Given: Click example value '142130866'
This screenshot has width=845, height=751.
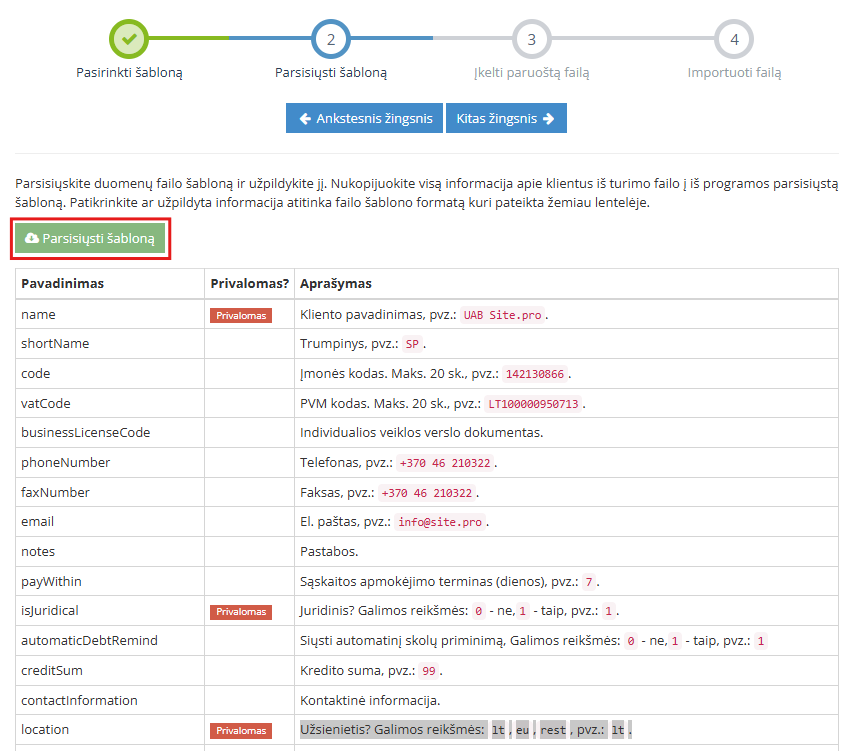Looking at the screenshot, I should point(535,374).
